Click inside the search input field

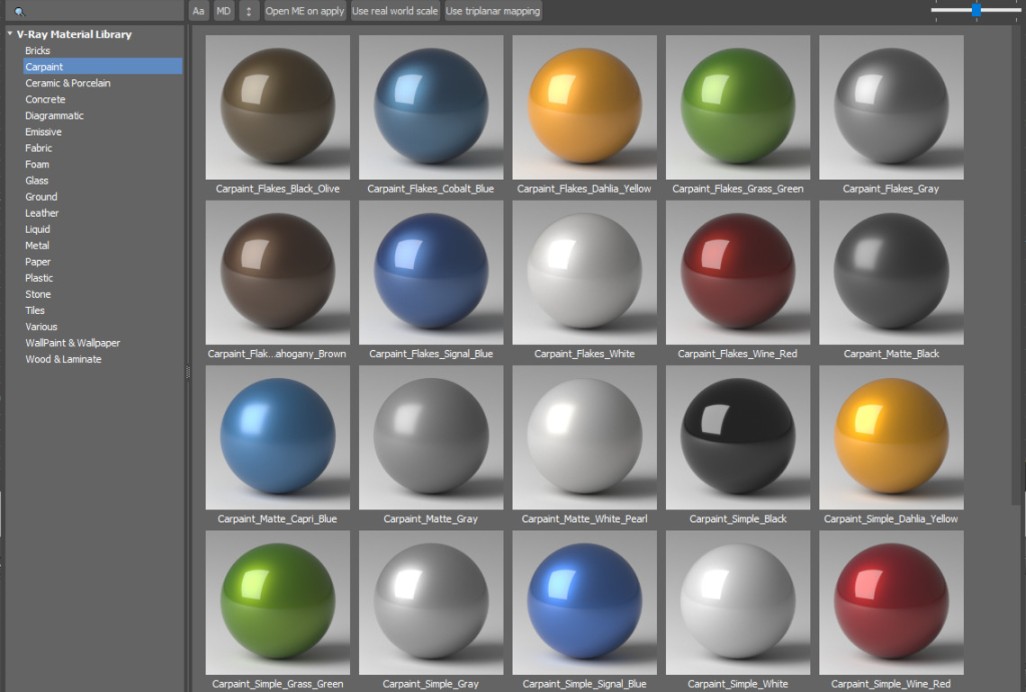100,11
